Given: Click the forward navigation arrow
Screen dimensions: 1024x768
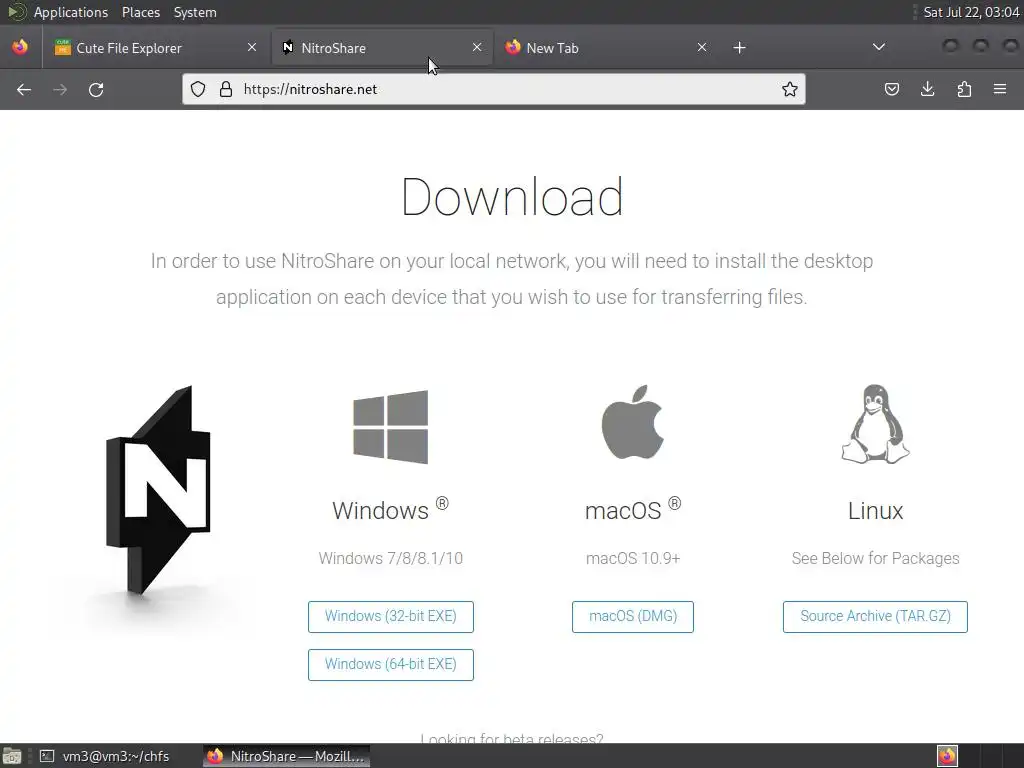Looking at the screenshot, I should (x=60, y=89).
